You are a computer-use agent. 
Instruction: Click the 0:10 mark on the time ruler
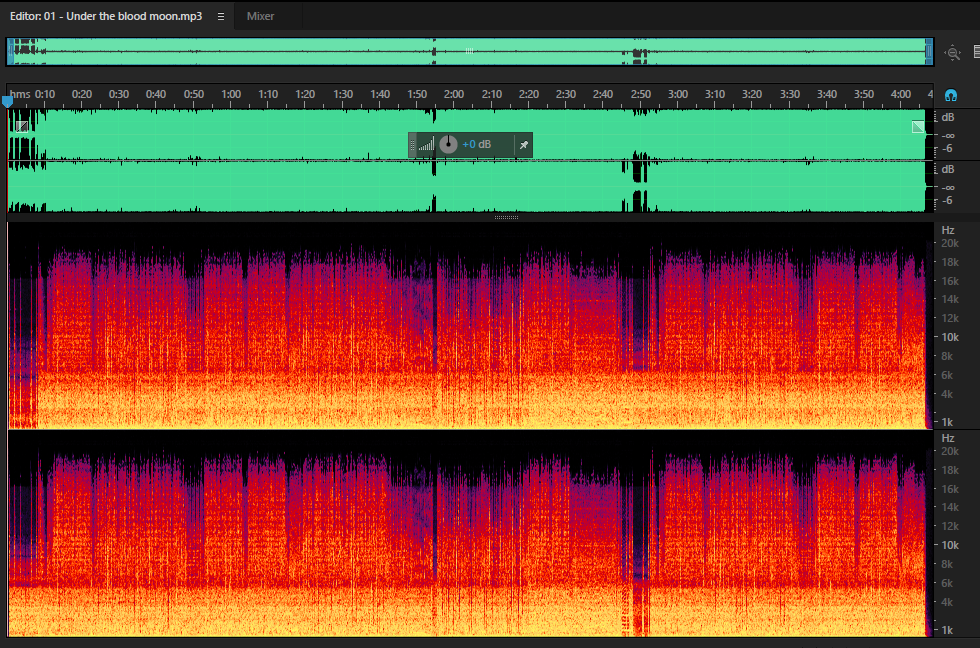(44, 94)
